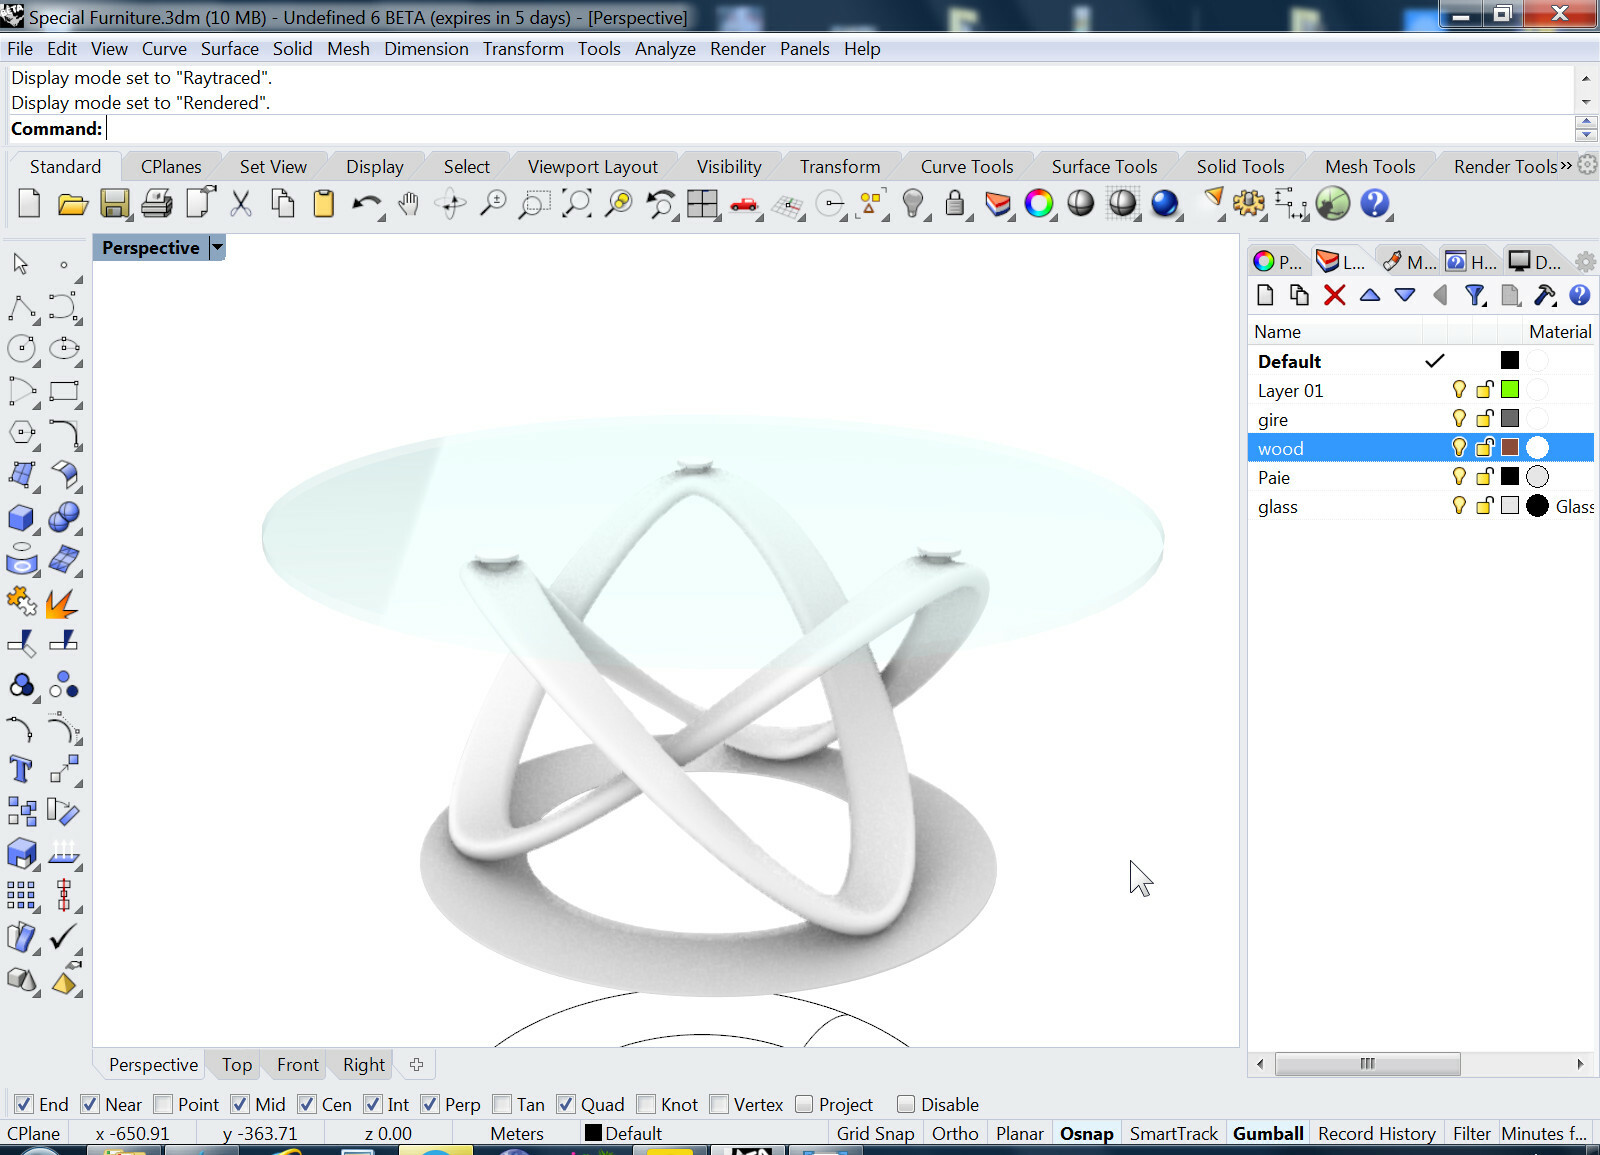Click the layer filter funnel icon
The height and width of the screenshot is (1155, 1600).
pyautogui.click(x=1475, y=295)
